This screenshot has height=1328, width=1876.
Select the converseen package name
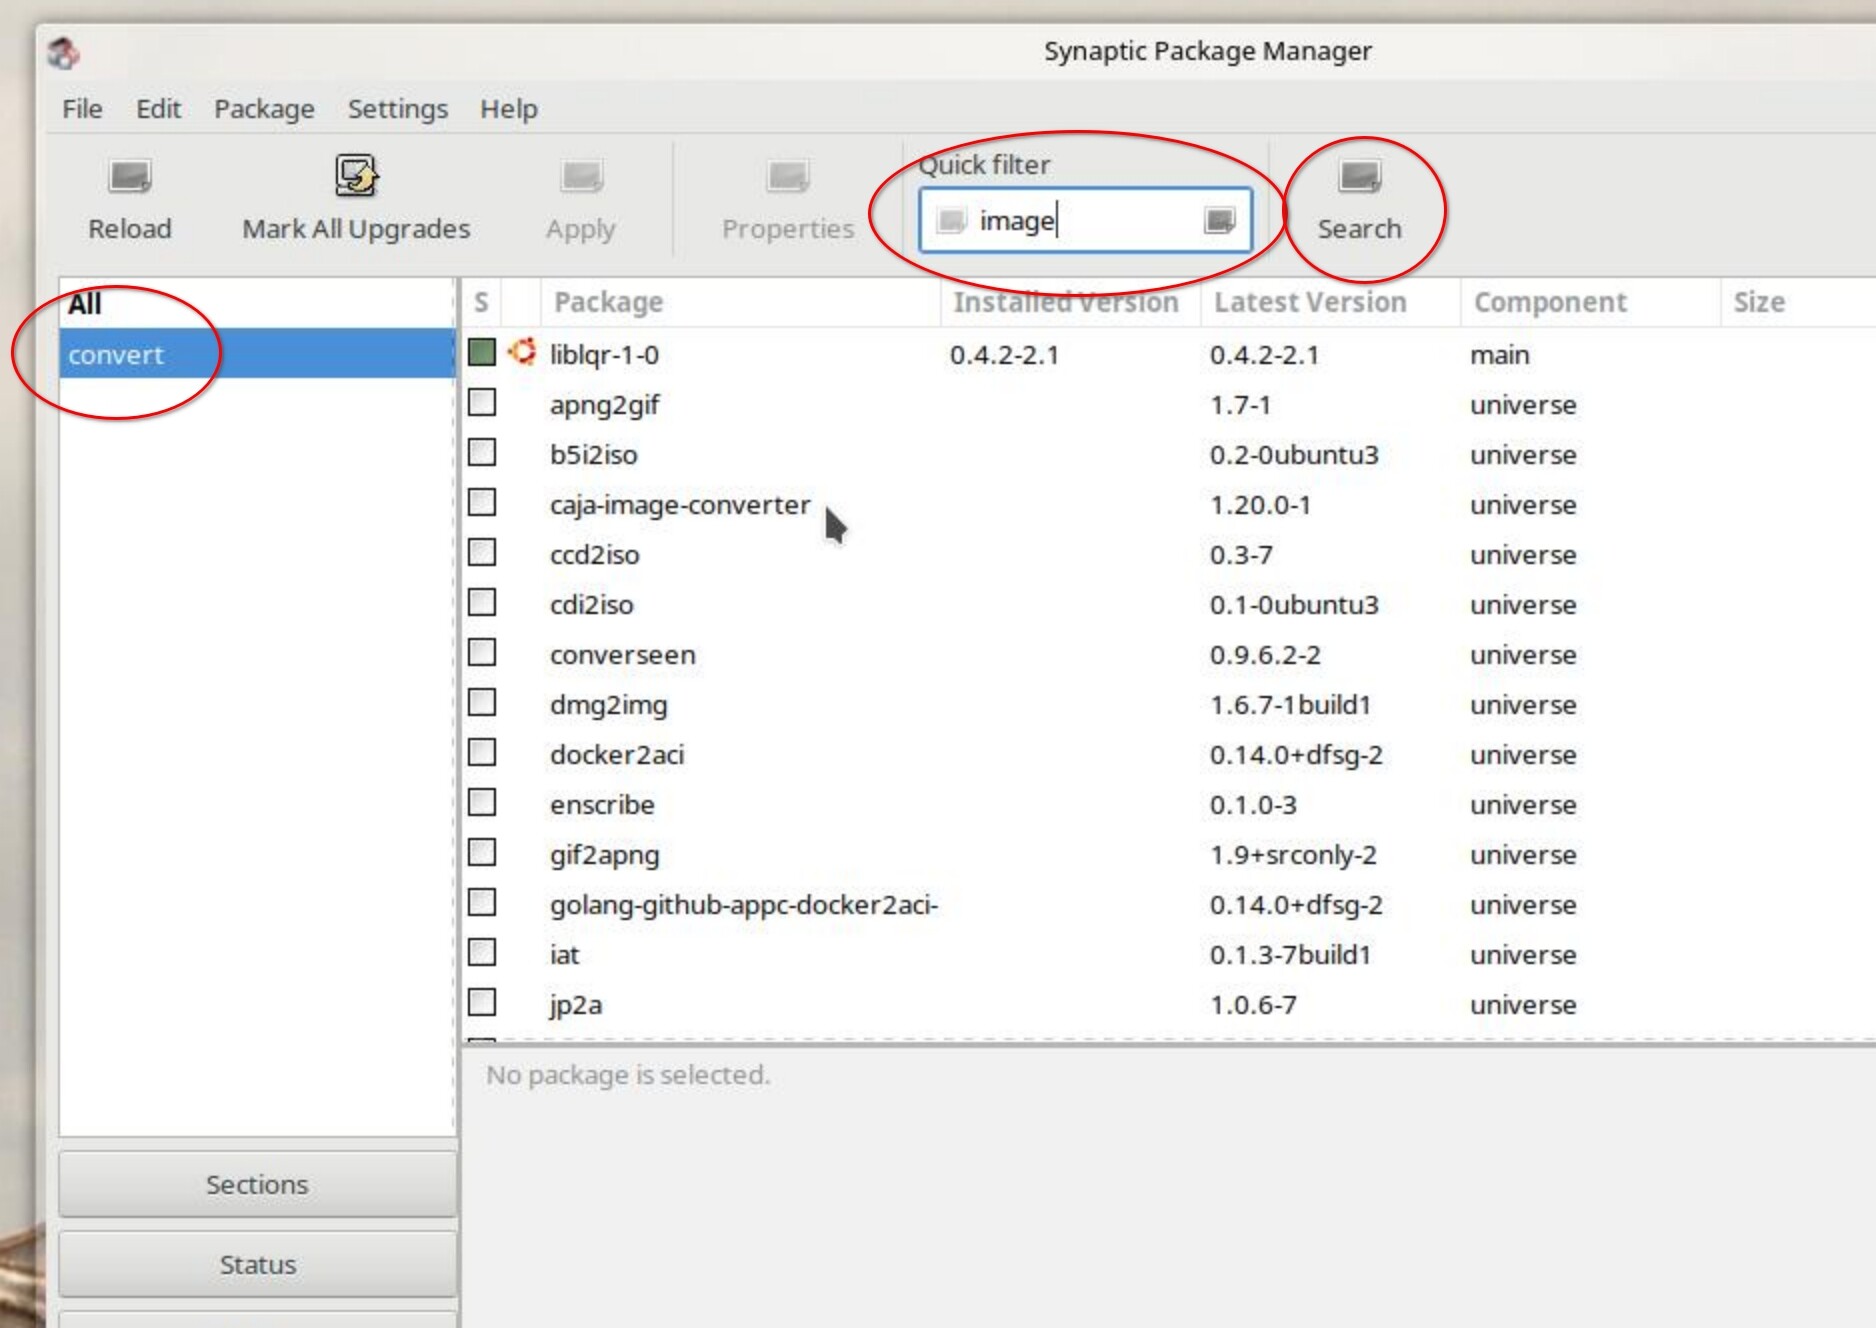click(622, 655)
